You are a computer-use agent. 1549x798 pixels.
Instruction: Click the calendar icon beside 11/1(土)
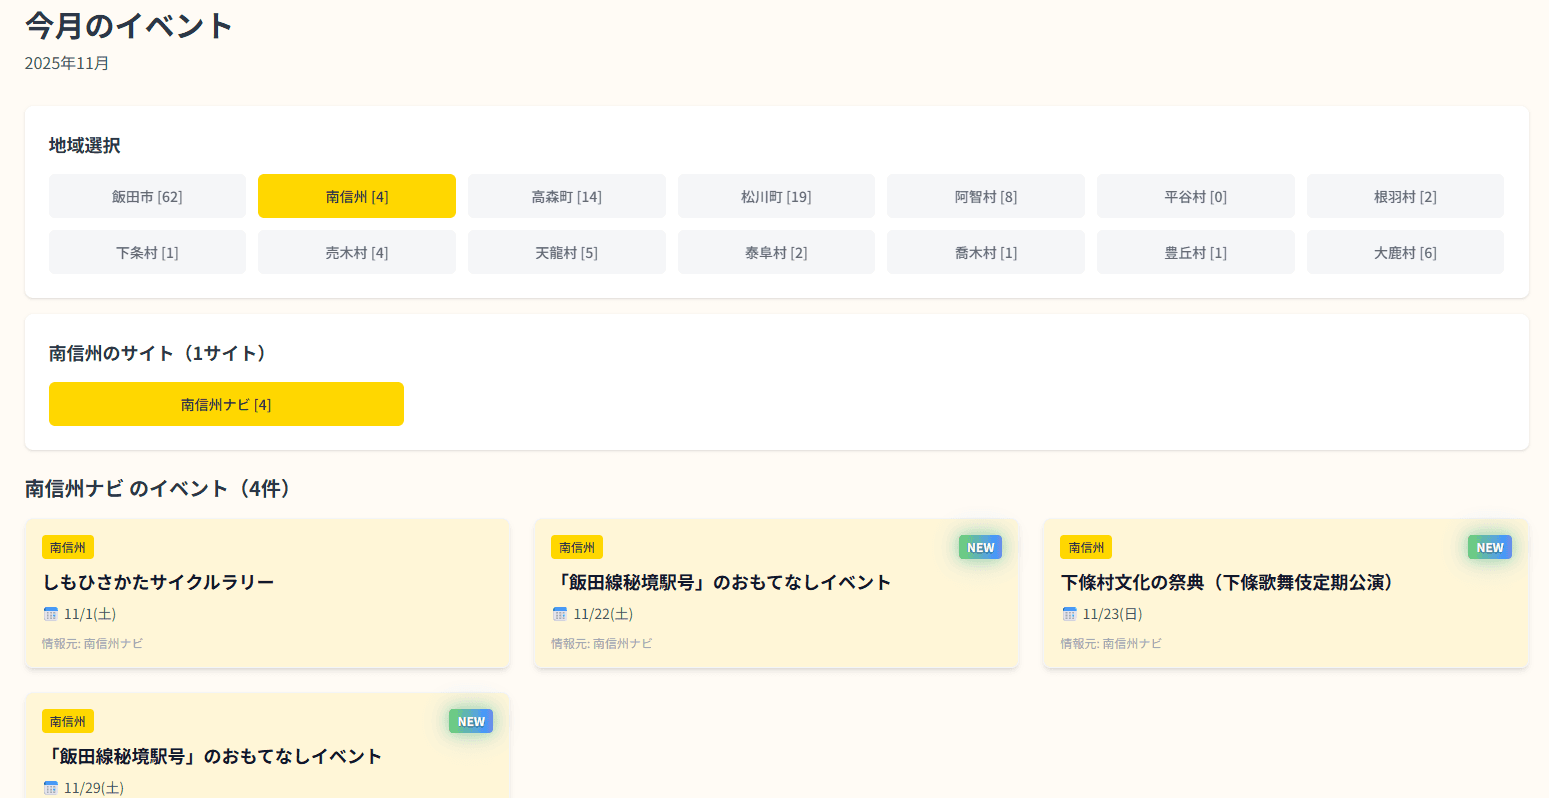coord(51,614)
